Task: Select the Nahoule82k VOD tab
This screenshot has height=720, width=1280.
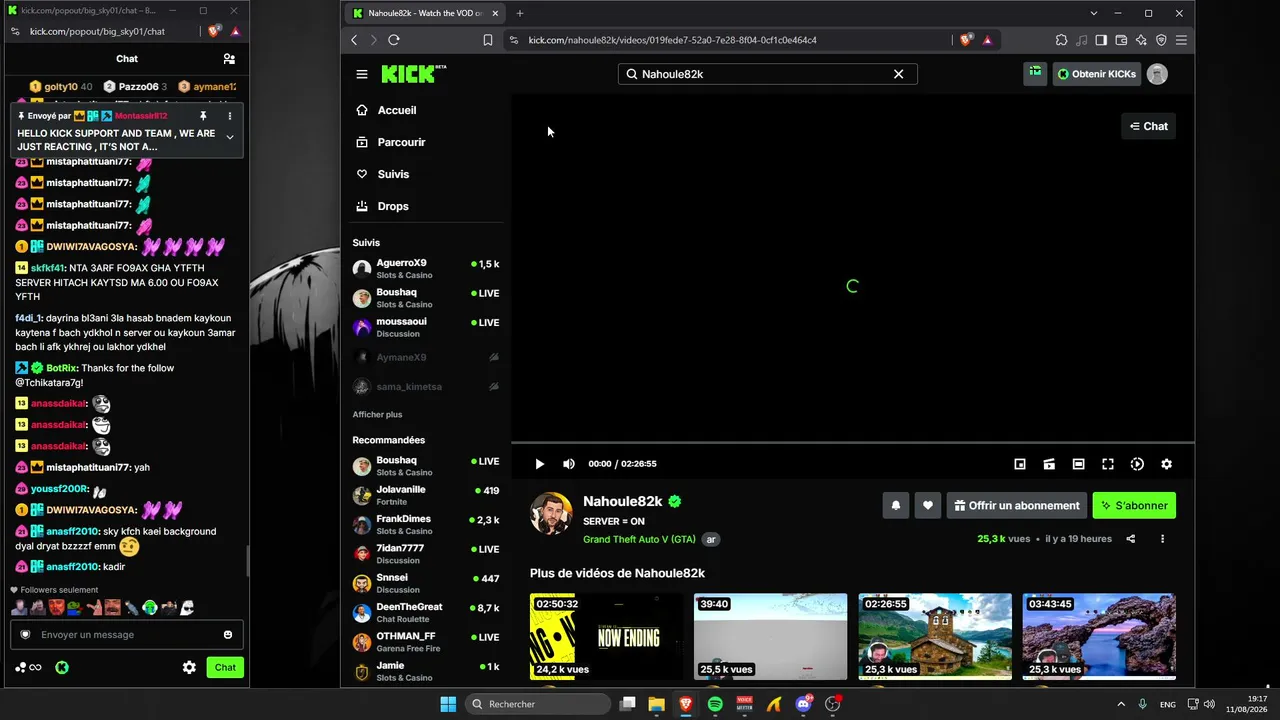Action: 427,13
